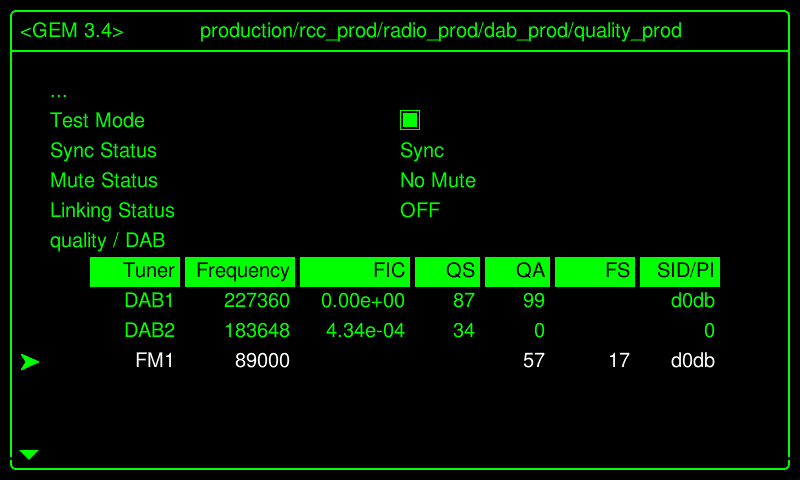Click the Linking Status OFF value
Viewport: 800px width, 480px height.
420,211
